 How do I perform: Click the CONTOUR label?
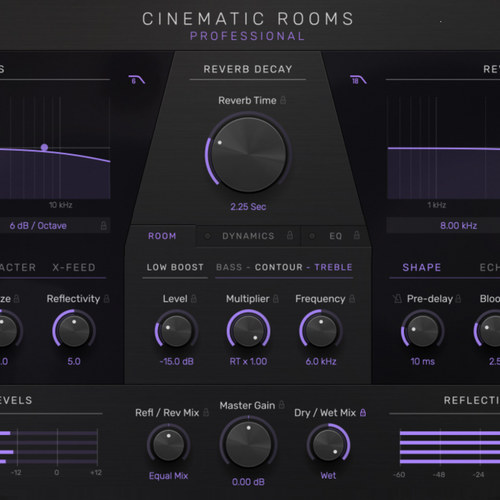tap(279, 267)
